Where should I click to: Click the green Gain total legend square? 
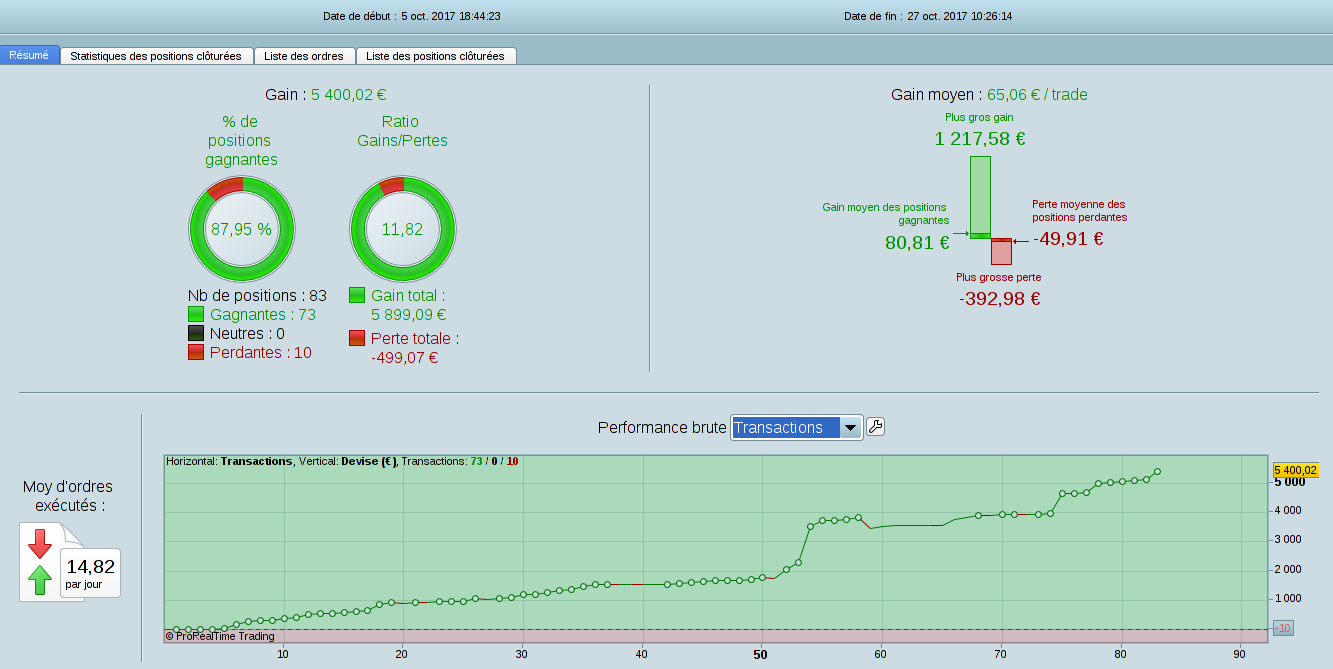coord(357,296)
